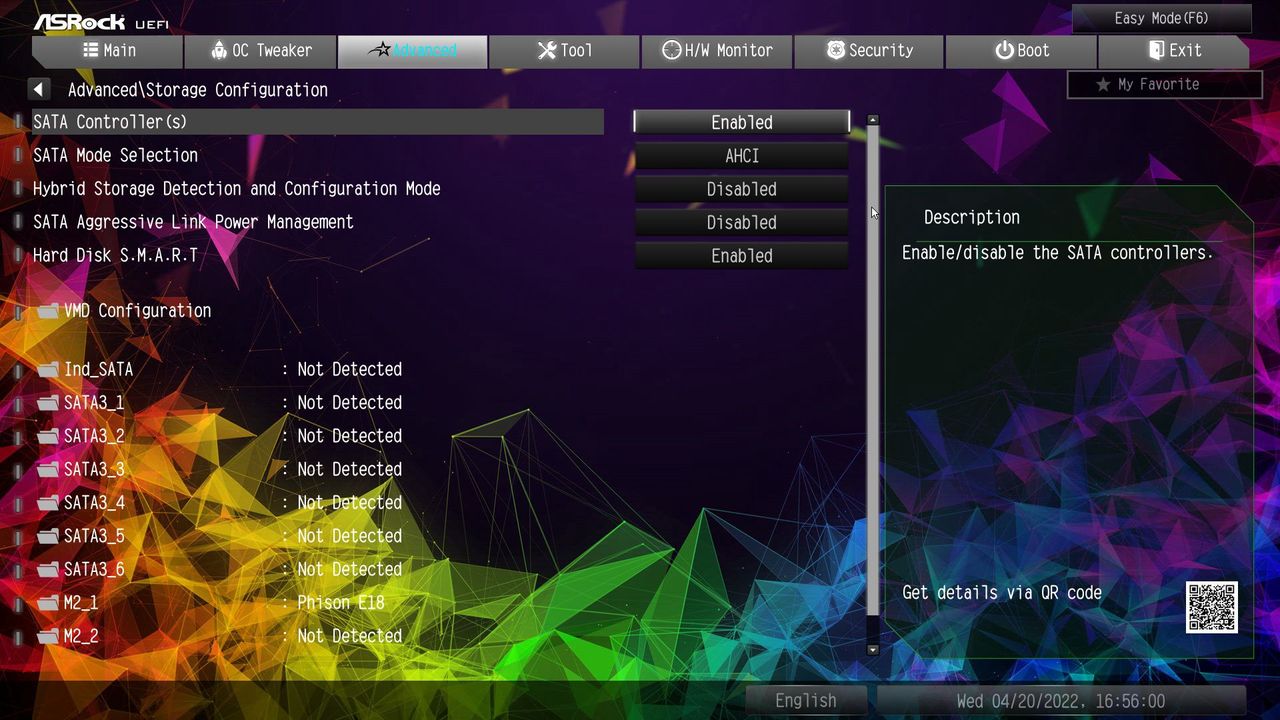This screenshot has height=720, width=1280.
Task: Click the M2_1 folder icon
Action: coord(49,603)
